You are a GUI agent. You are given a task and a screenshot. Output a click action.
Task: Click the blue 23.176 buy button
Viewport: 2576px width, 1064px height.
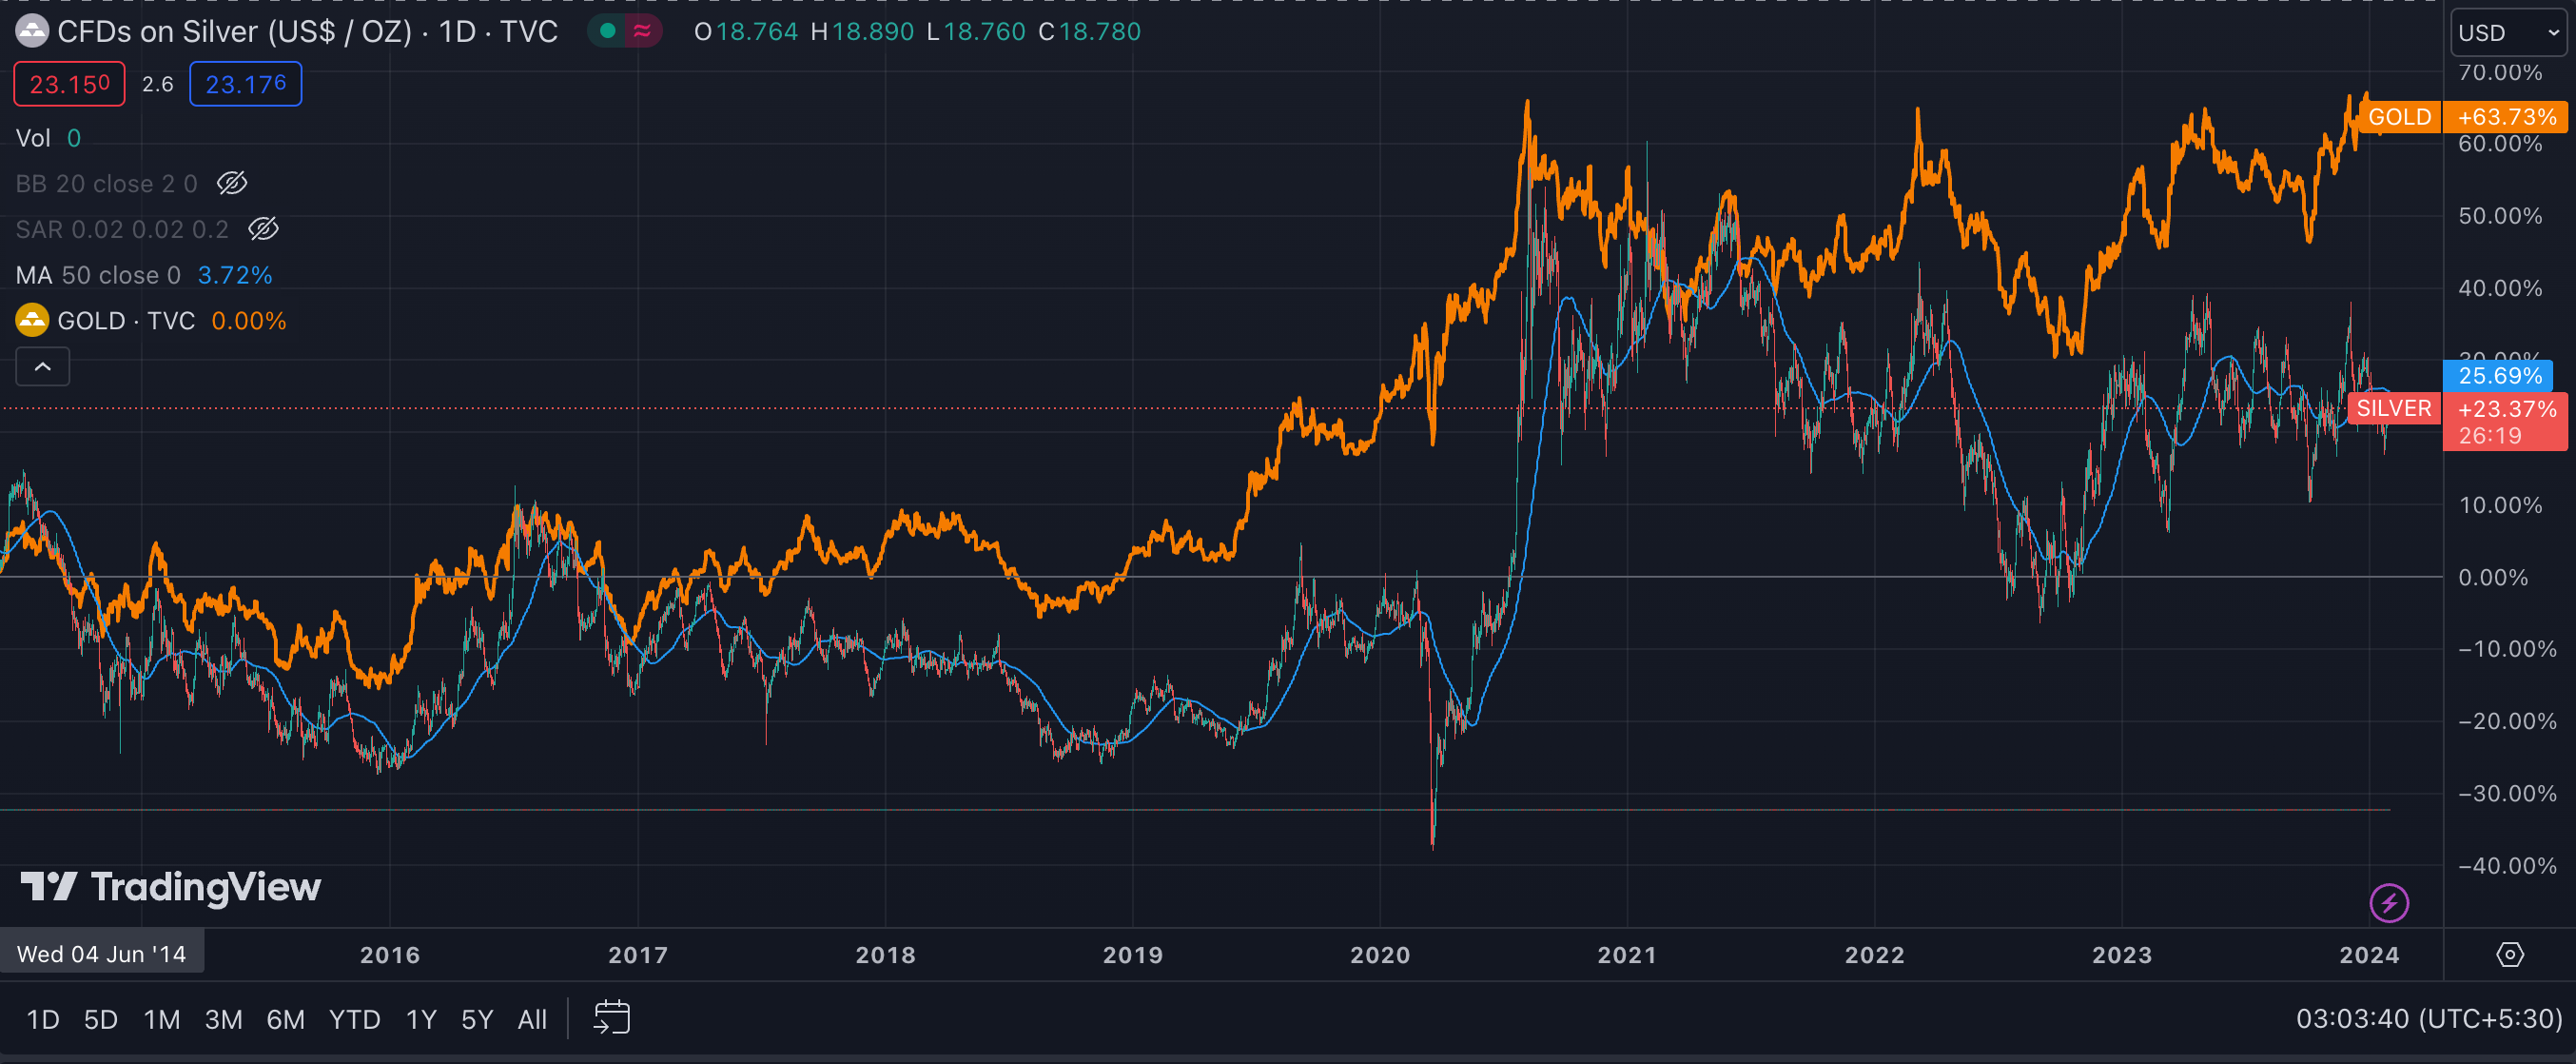(245, 84)
